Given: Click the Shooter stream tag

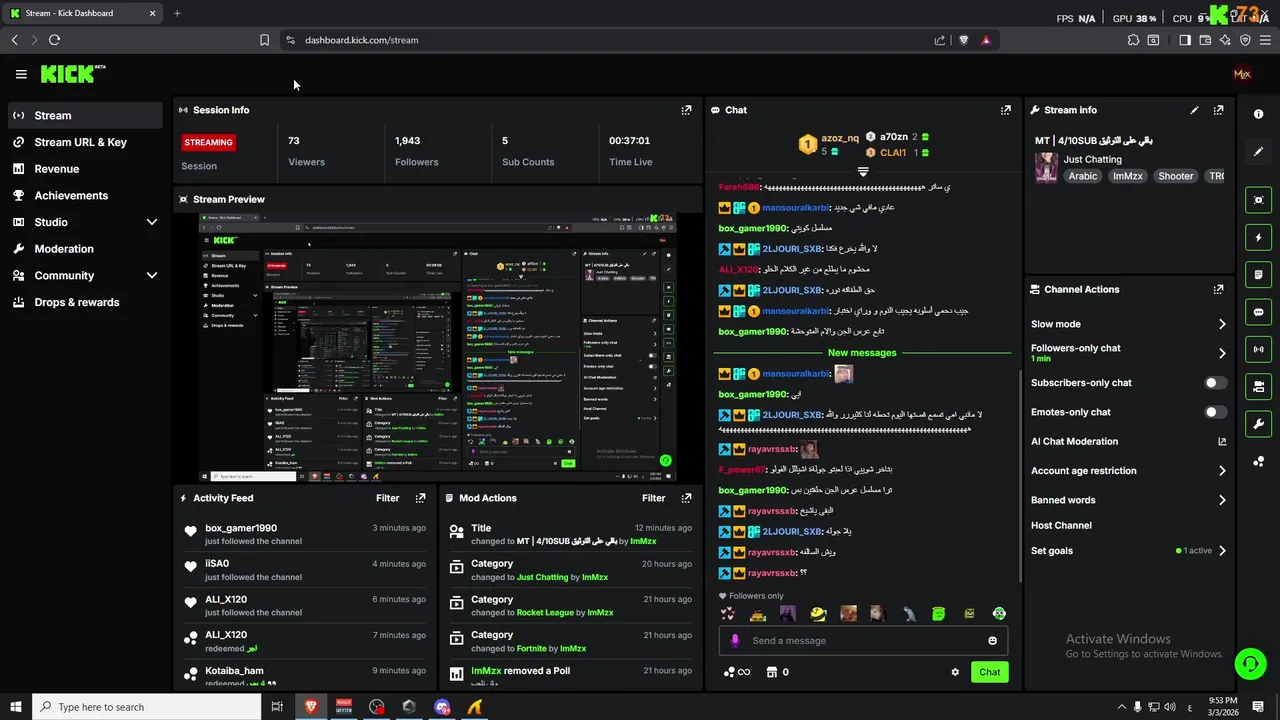Looking at the screenshot, I should [x=1175, y=176].
